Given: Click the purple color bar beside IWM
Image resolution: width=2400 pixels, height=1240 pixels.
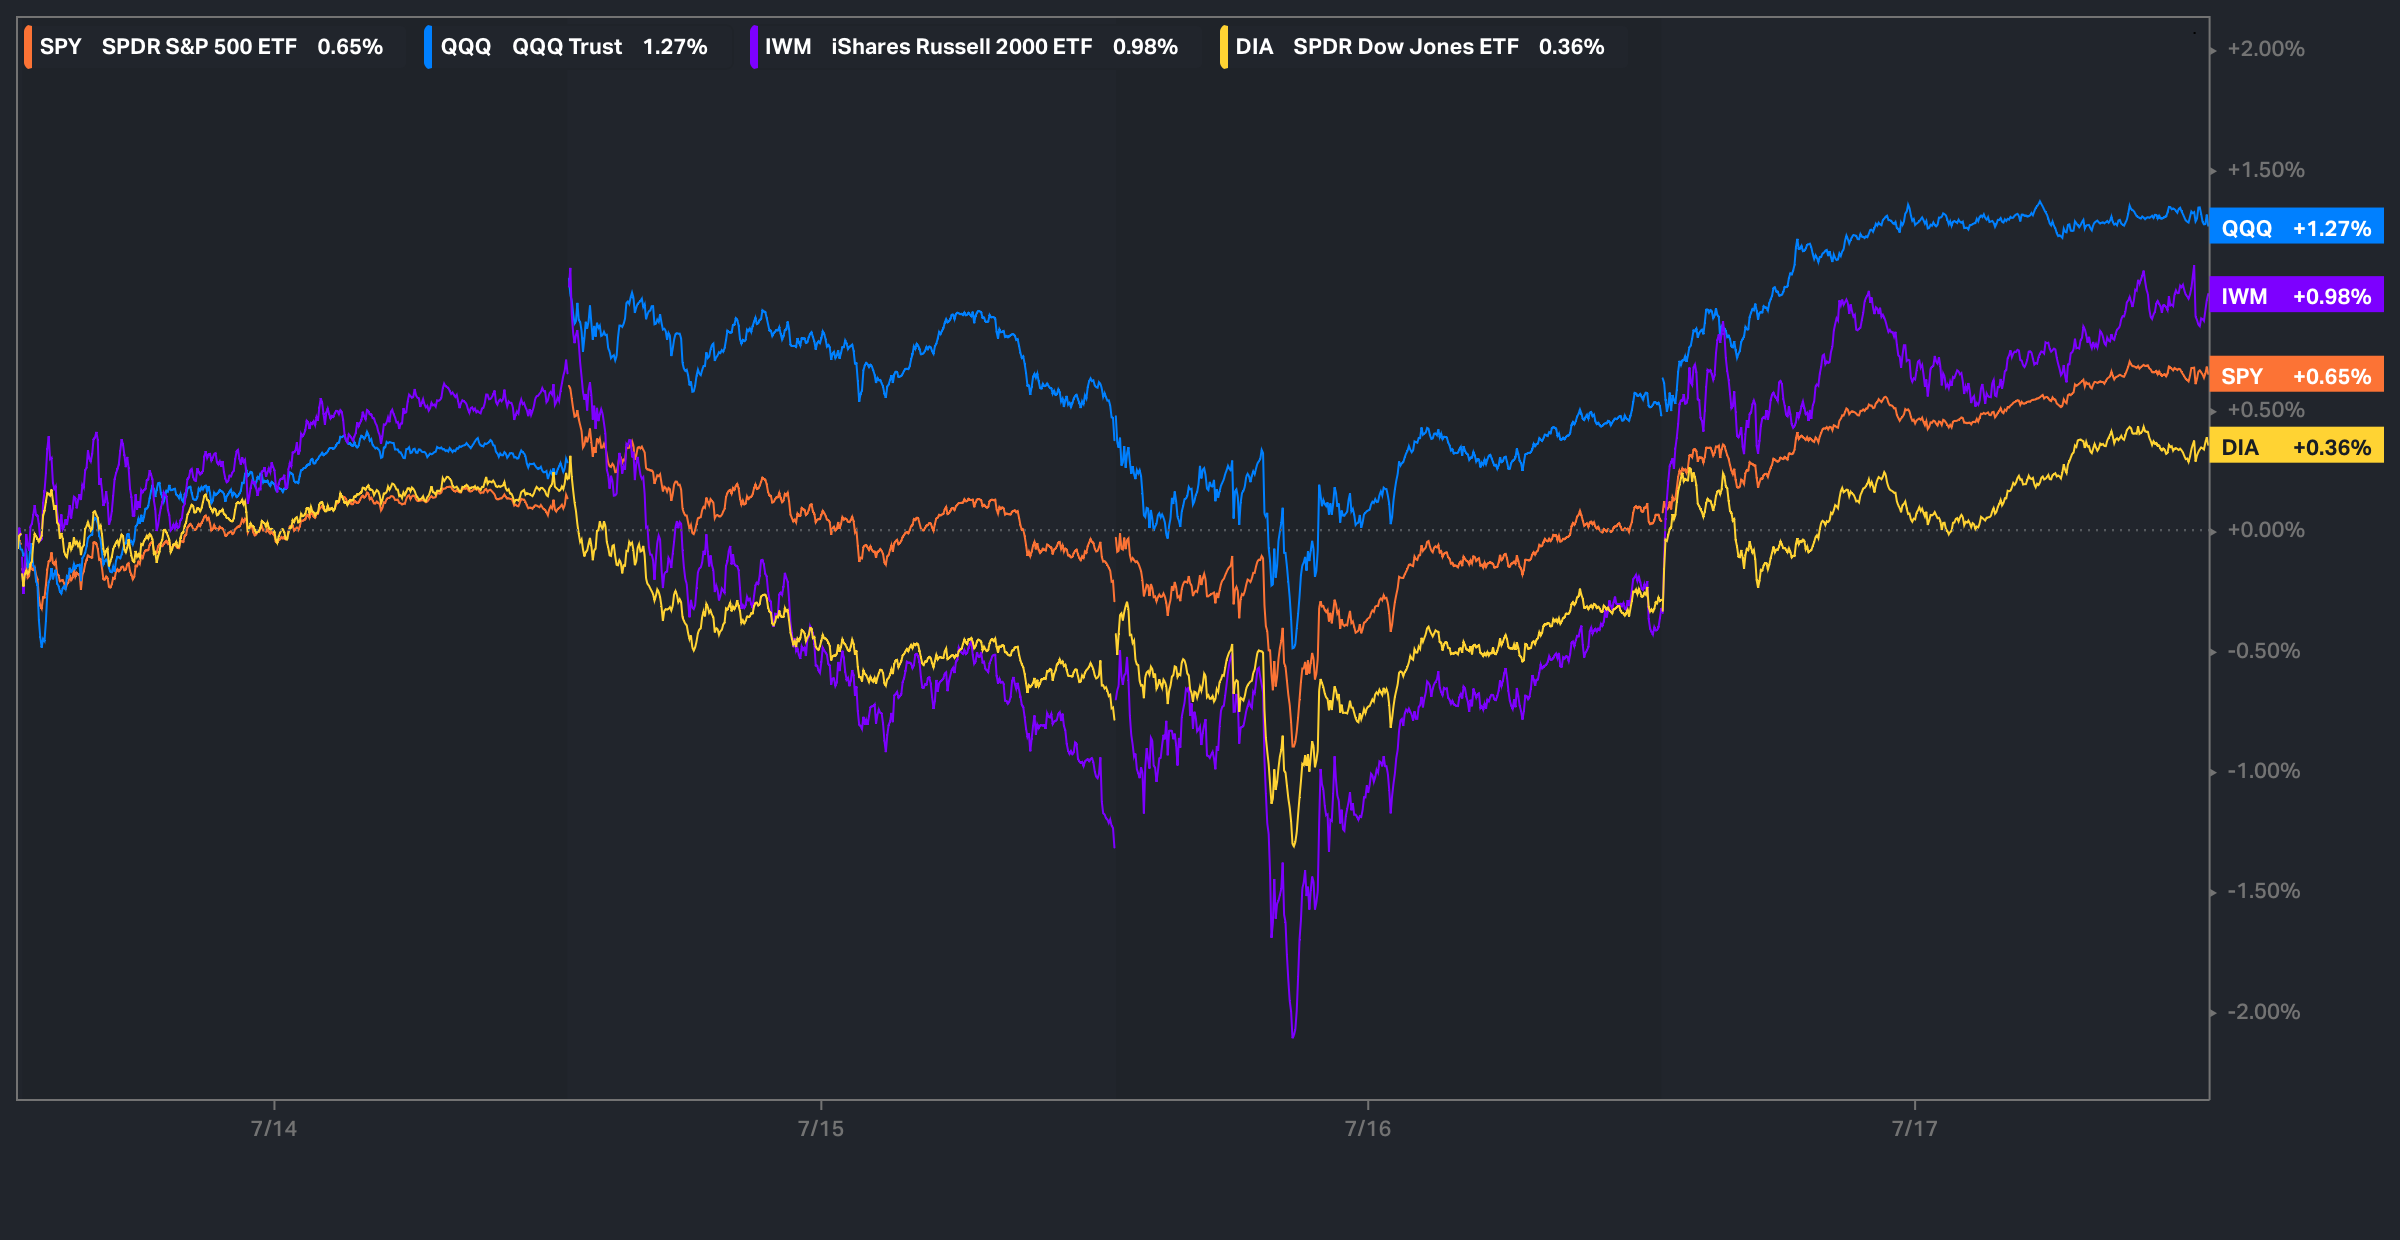Looking at the screenshot, I should (x=754, y=47).
